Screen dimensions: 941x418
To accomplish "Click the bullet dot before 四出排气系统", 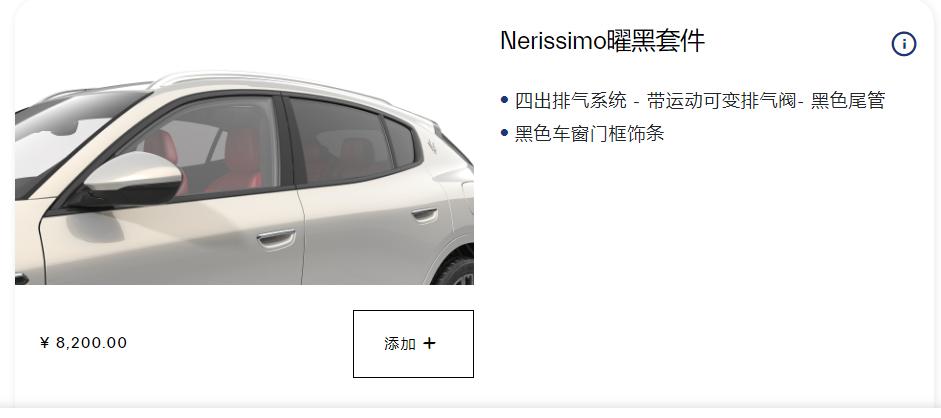I will coord(504,100).
